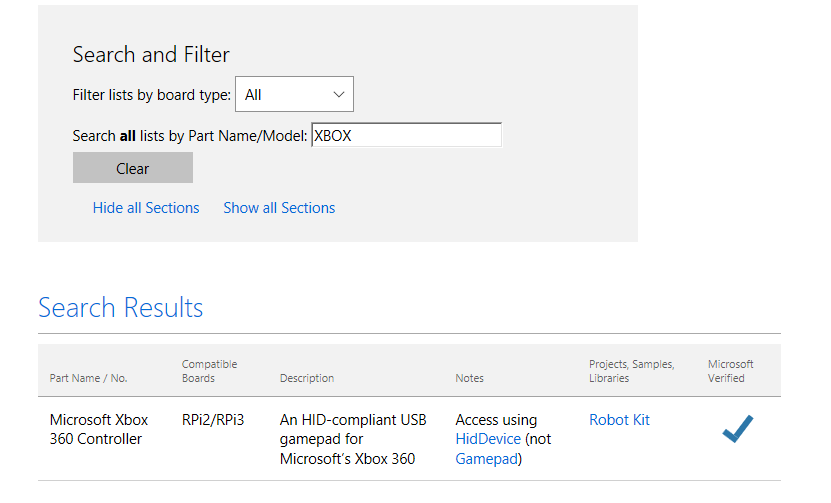Click the Part Name/Model search field
This screenshot has width=831, height=503.
pyautogui.click(x=406, y=135)
